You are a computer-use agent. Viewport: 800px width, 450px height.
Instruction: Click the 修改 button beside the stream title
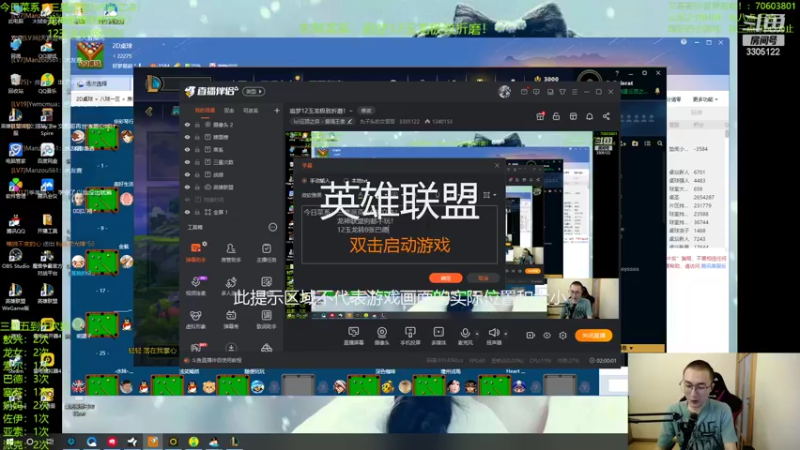click(366, 111)
